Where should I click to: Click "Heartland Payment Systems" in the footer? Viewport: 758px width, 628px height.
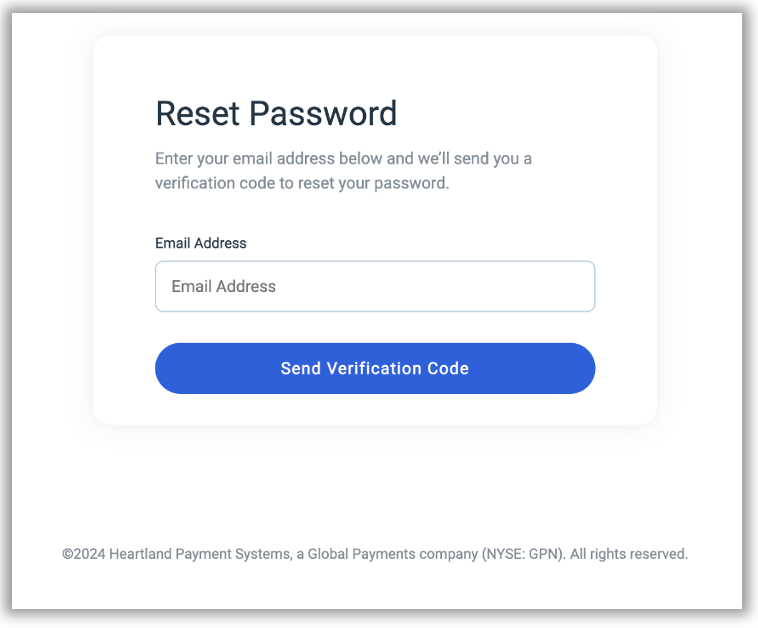coord(200,553)
